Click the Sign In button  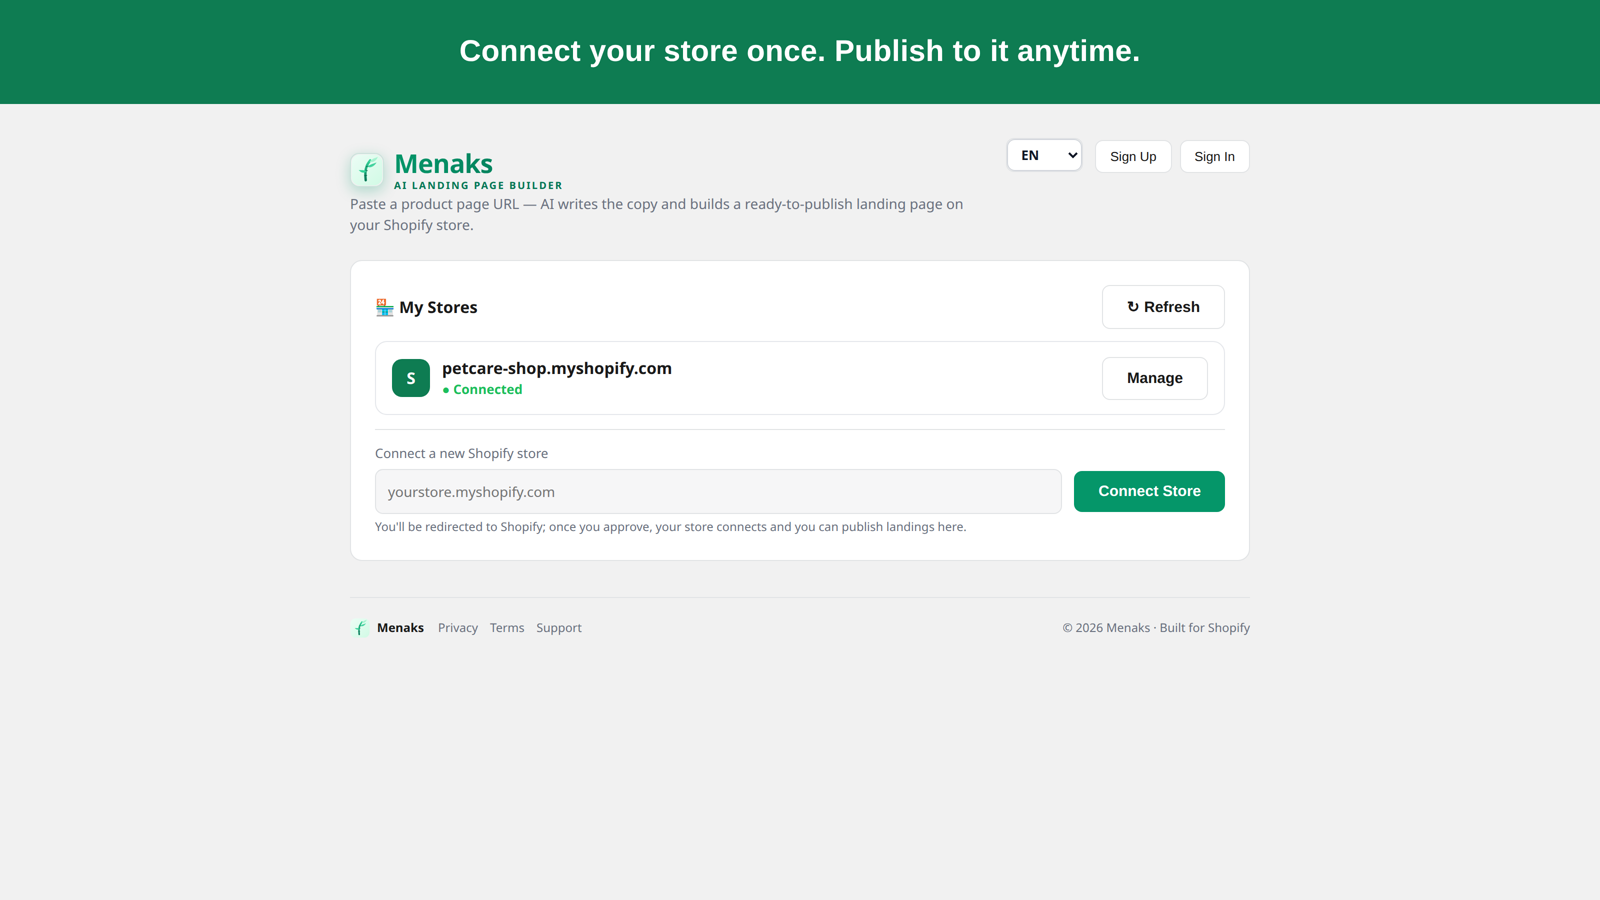tap(1214, 156)
